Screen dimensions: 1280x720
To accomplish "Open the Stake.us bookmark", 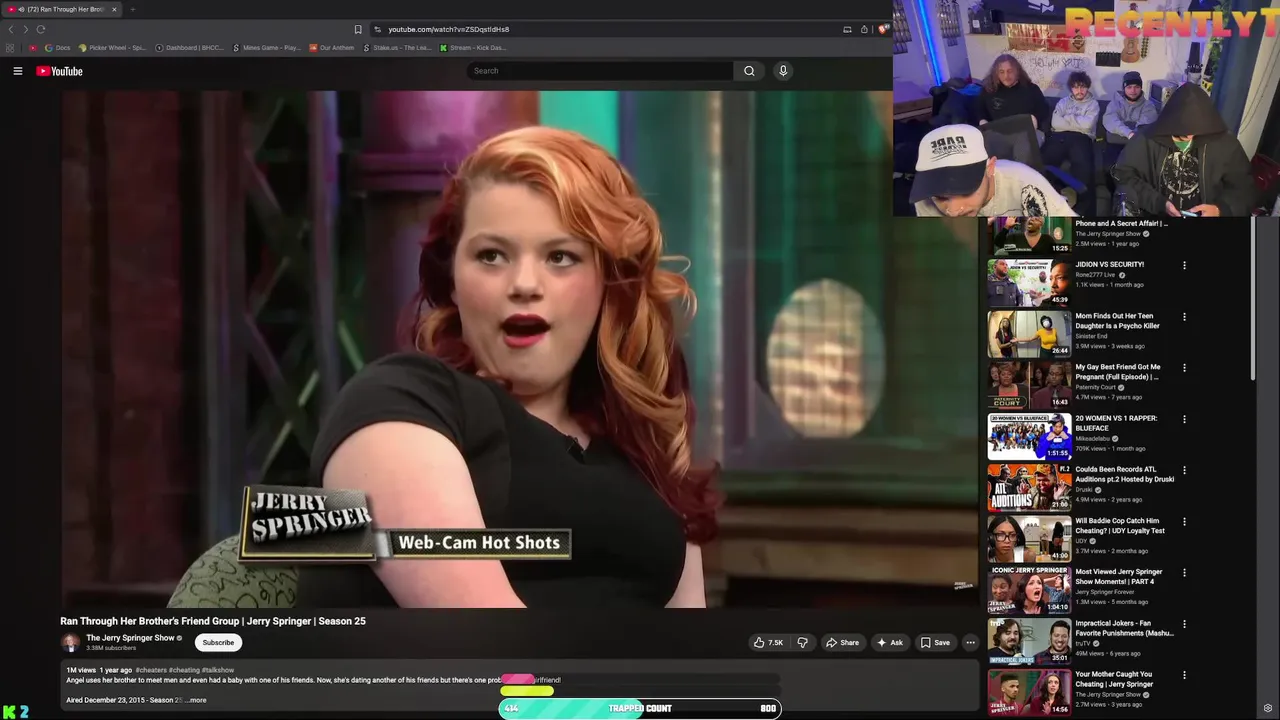I will (x=398, y=48).
